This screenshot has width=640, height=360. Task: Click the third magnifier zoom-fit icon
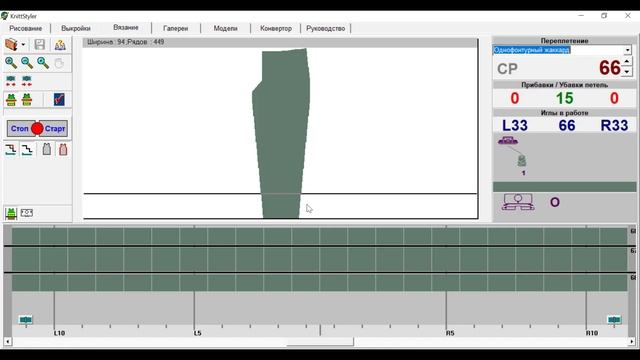click(43, 63)
